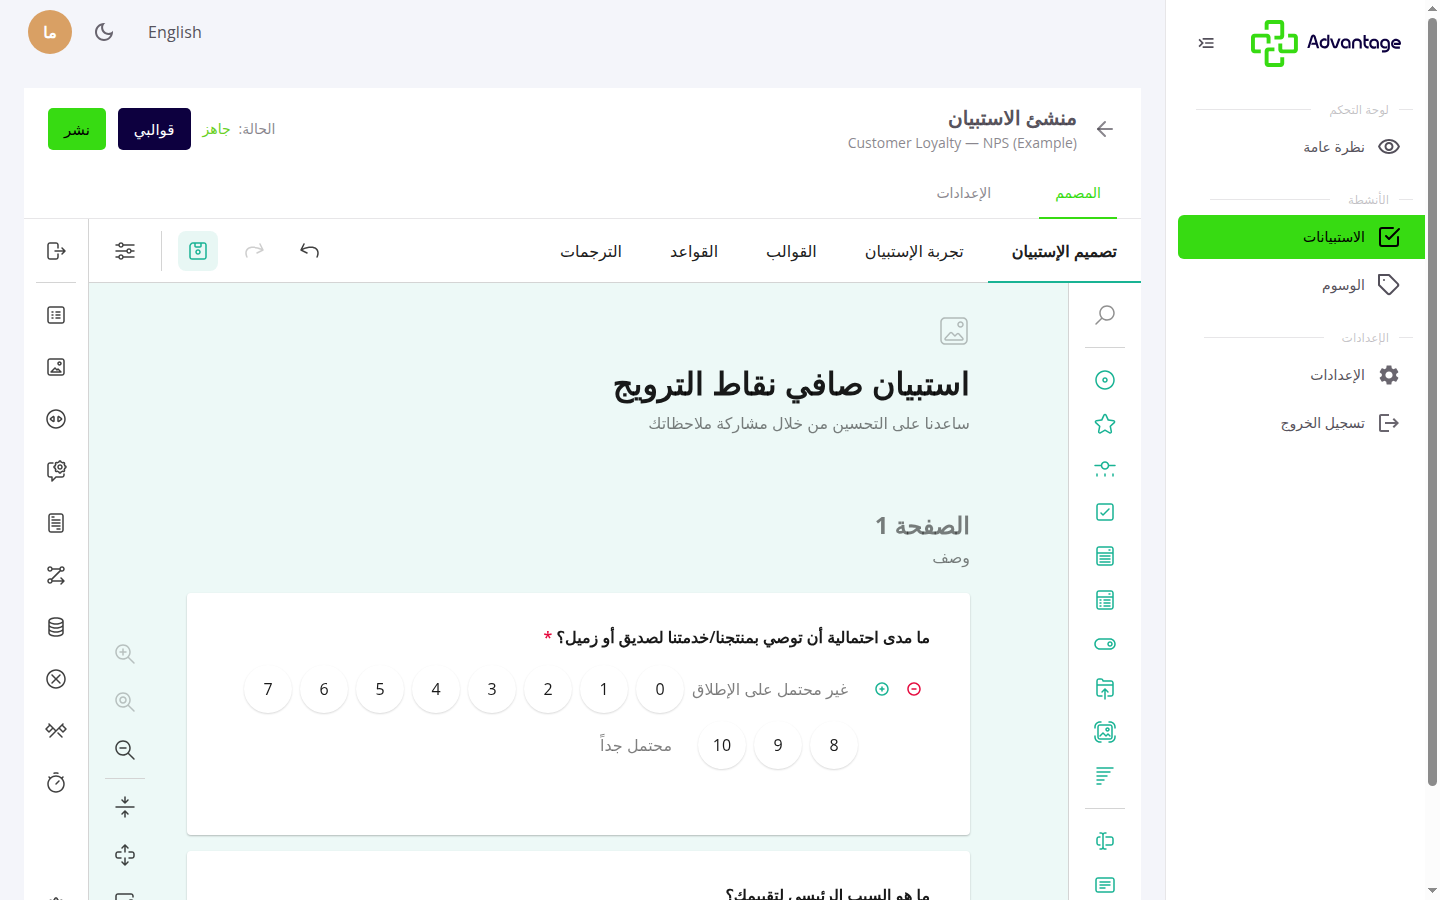Click تسجيل الخروج to log out
The width and height of the screenshot is (1440, 900).
[x=1302, y=423]
